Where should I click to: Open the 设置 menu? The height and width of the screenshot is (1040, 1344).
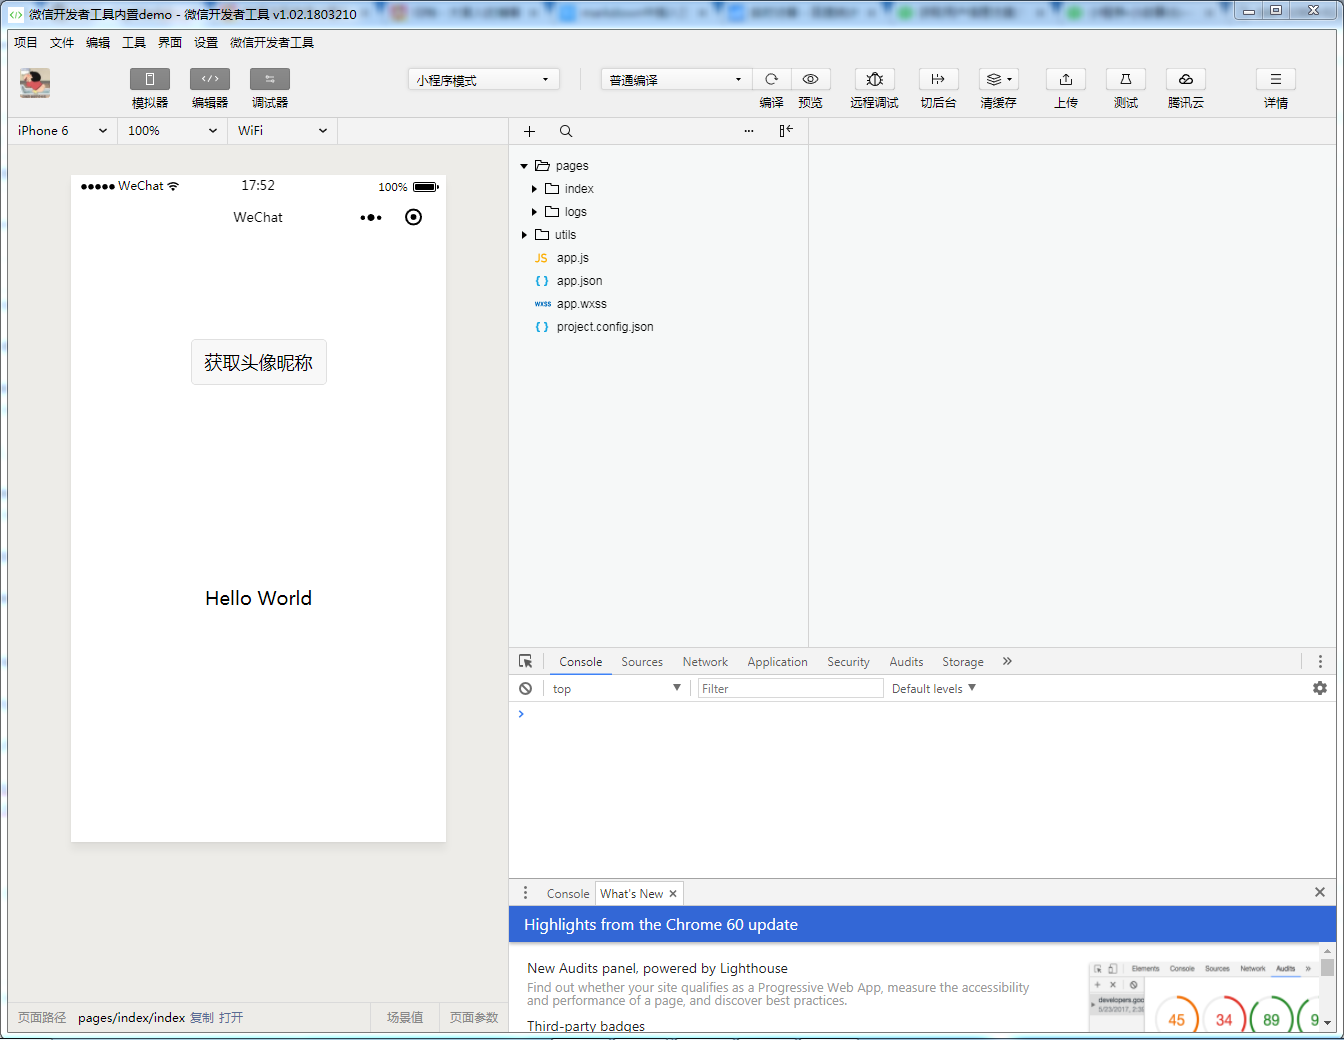[206, 43]
